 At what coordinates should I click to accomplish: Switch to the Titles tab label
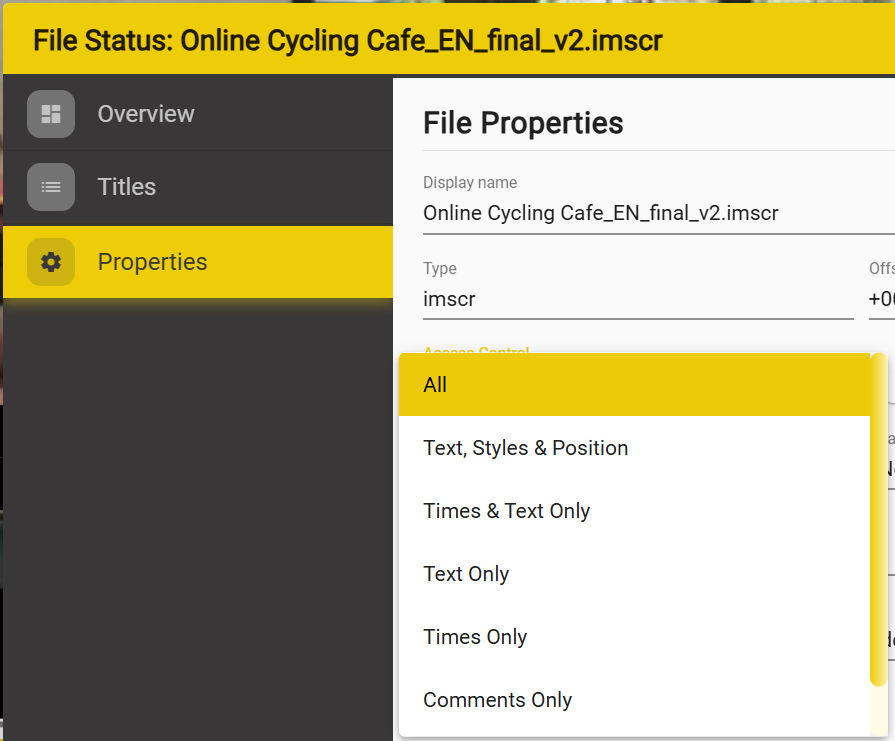127,187
